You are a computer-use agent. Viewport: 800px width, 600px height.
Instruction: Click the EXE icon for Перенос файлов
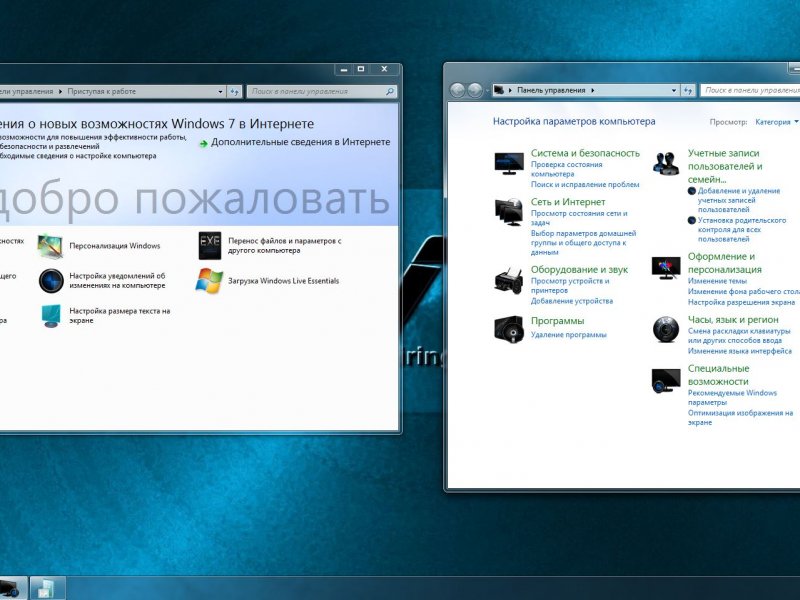point(210,245)
